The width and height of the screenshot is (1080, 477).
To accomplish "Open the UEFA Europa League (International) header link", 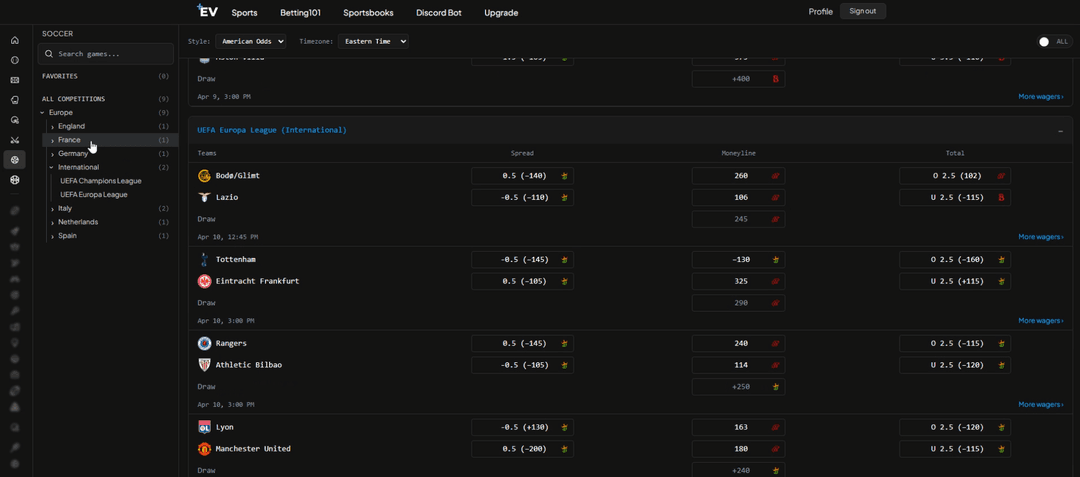I will 272,129.
